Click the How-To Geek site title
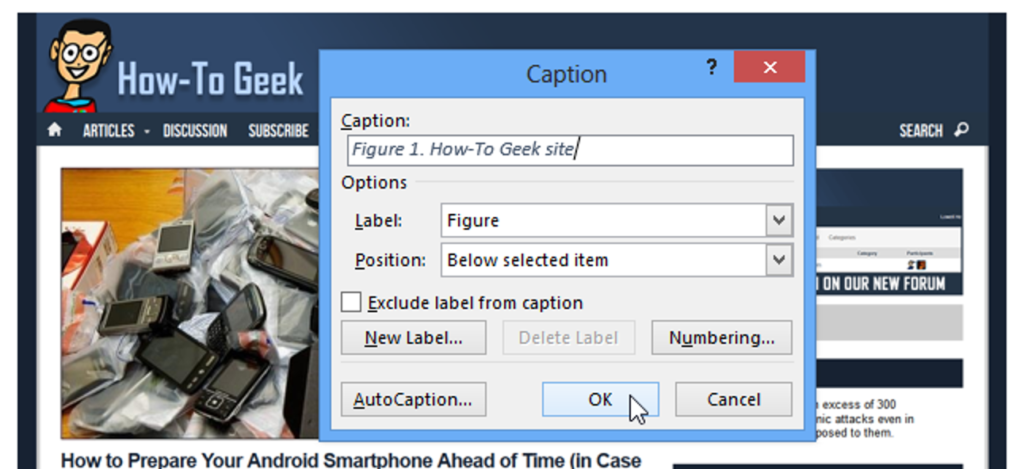1024x469 pixels. click(210, 79)
